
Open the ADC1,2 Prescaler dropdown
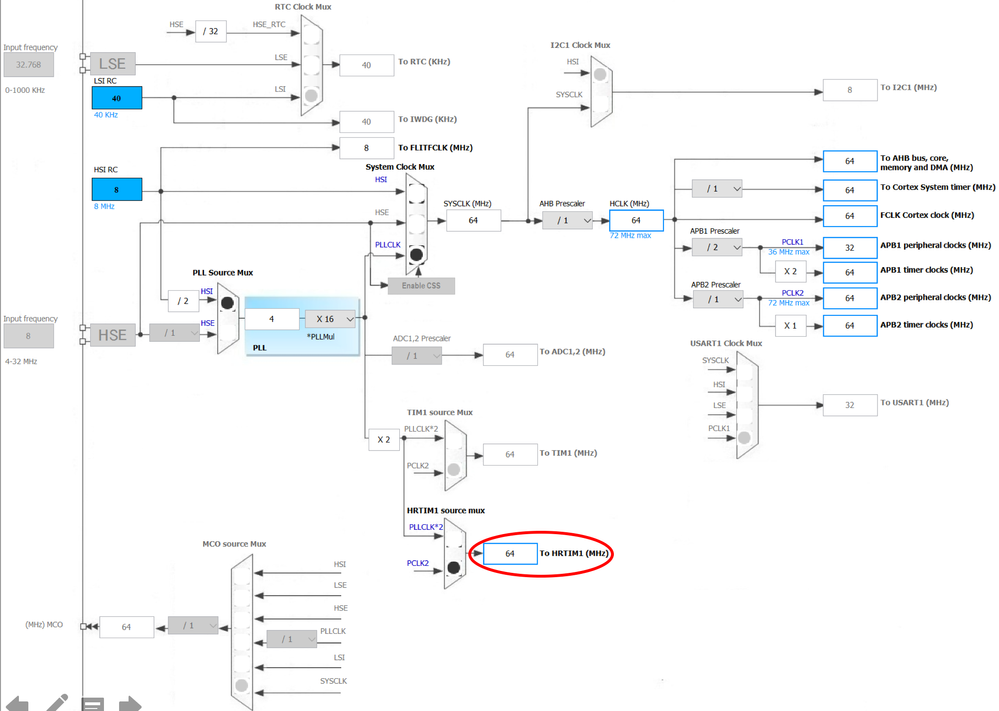[x=417, y=356]
